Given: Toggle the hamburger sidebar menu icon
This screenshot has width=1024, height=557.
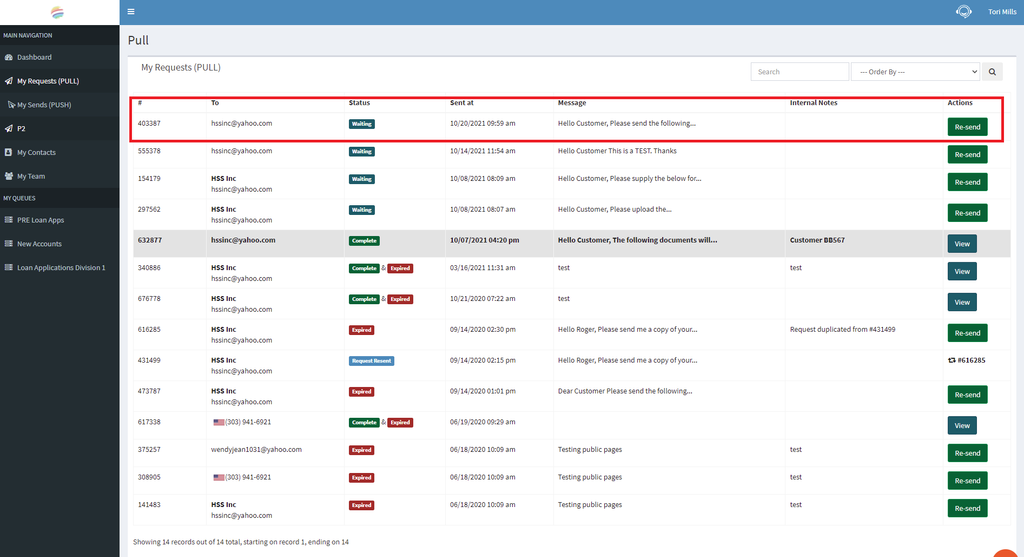Looking at the screenshot, I should pyautogui.click(x=131, y=12).
